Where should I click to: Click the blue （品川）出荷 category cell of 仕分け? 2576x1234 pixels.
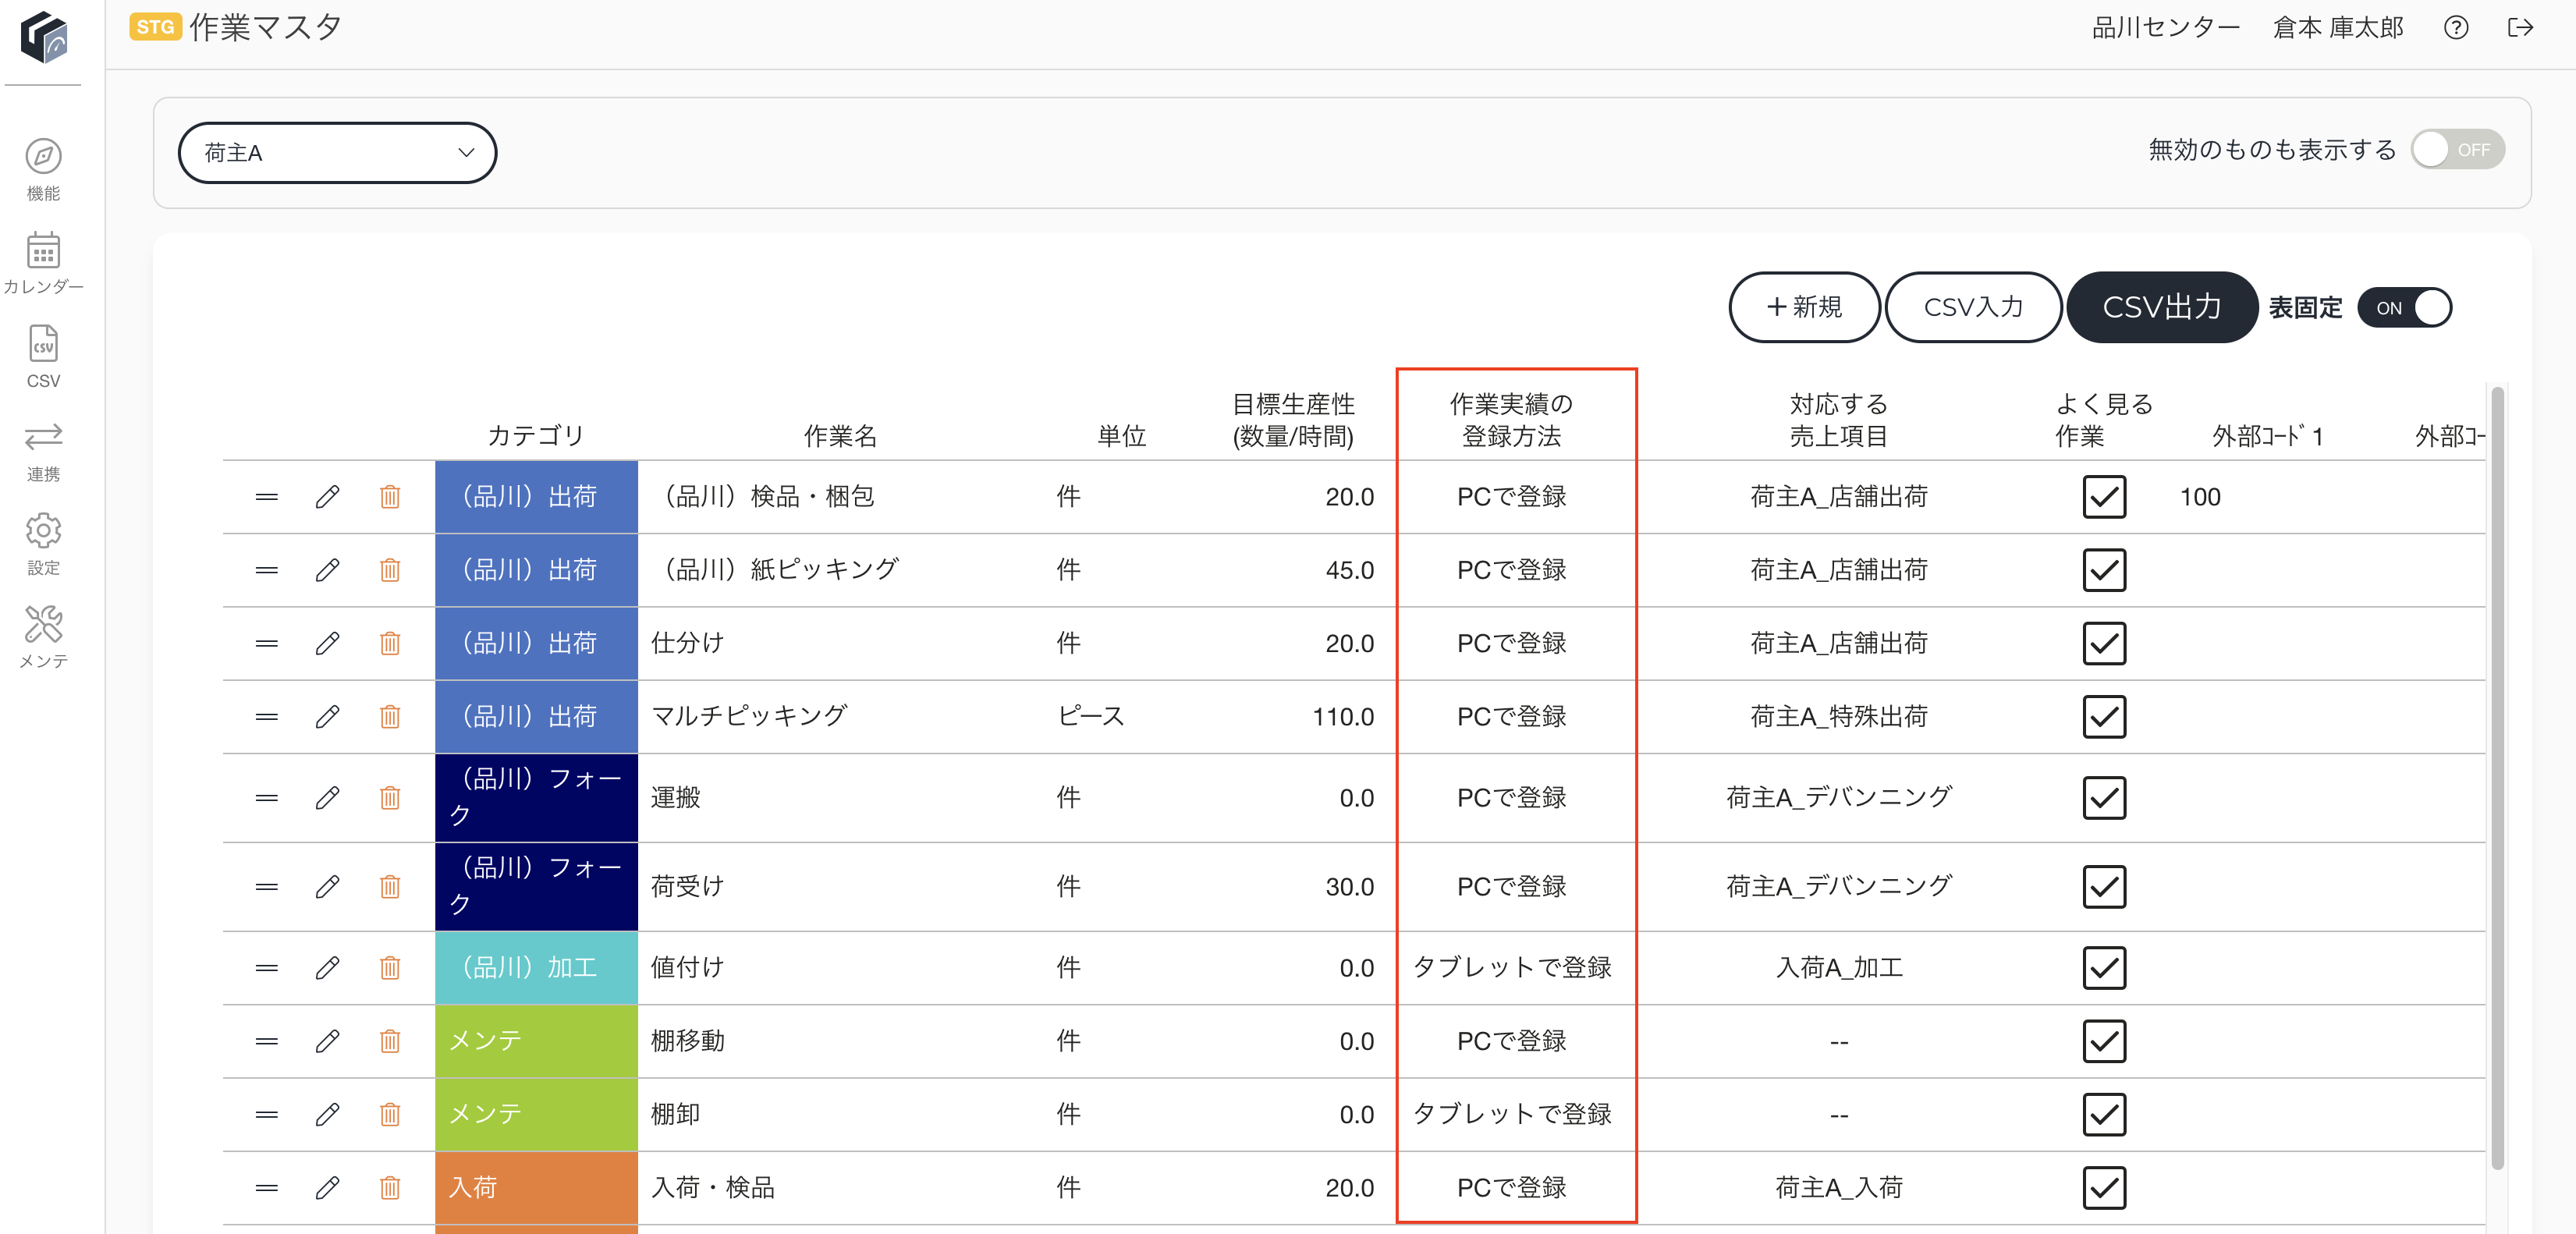[x=536, y=643]
